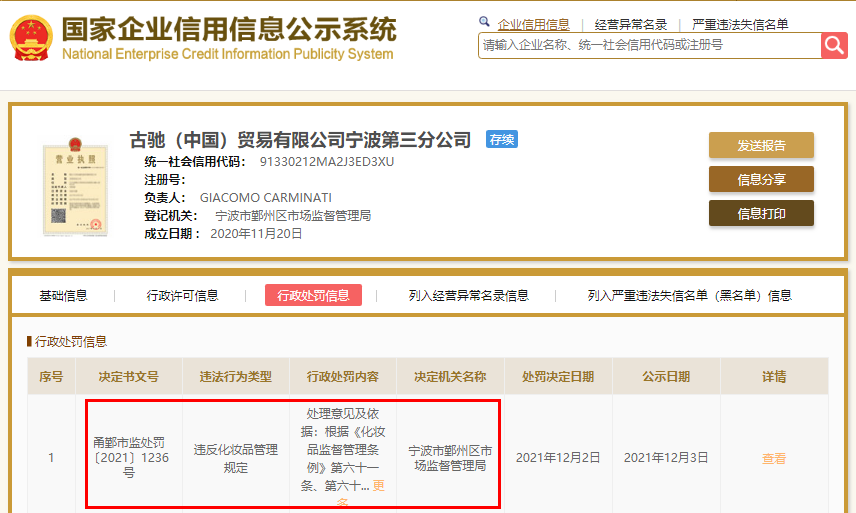The image size is (856, 513).
Task: Open 查看 details for penalty record 1
Action: pos(774,458)
